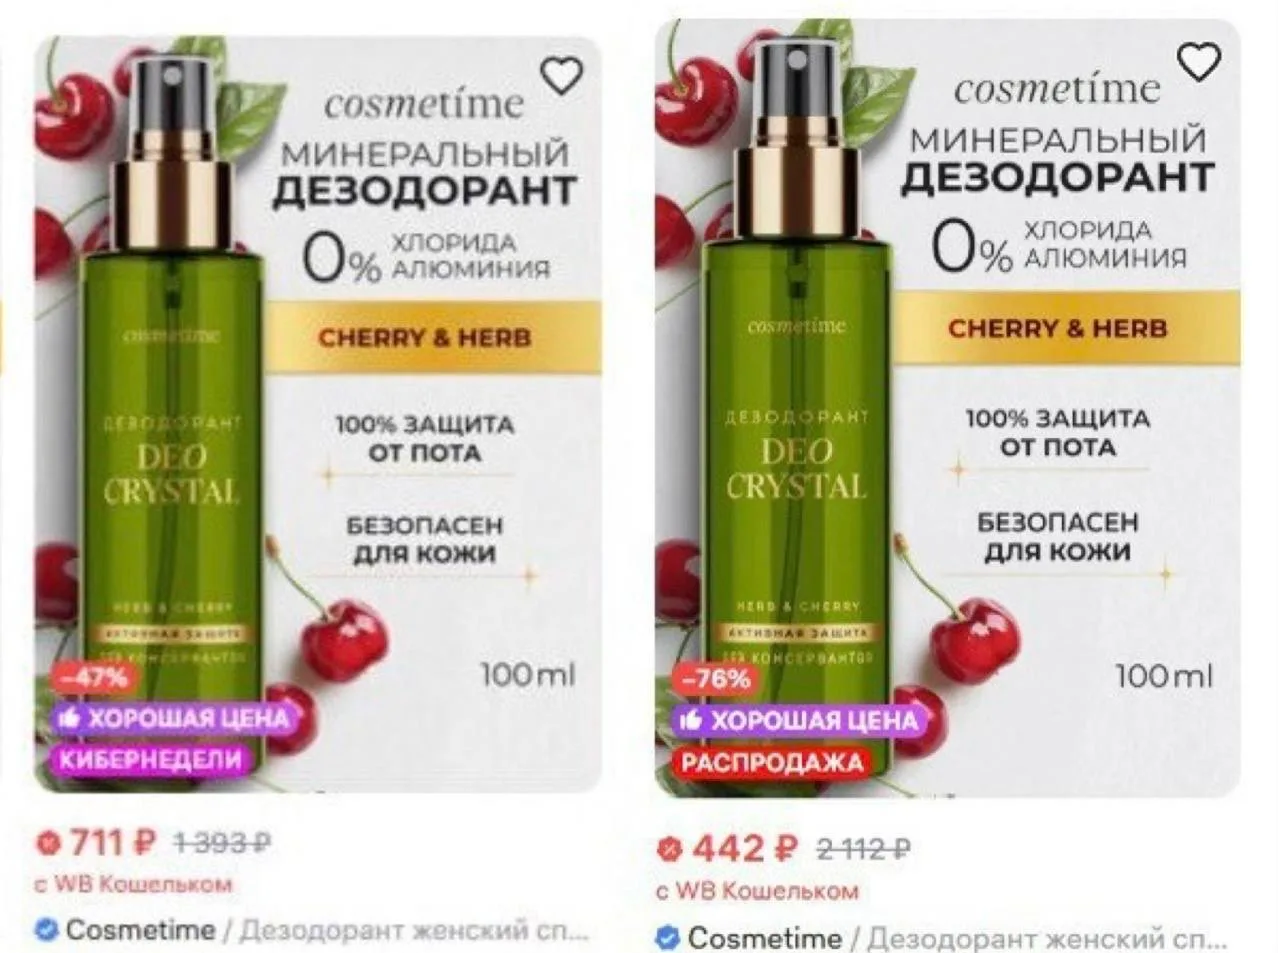This screenshot has width=1278, height=953.
Task: Open the Cosmetime brand link under 442 ₽
Action: click(764, 938)
